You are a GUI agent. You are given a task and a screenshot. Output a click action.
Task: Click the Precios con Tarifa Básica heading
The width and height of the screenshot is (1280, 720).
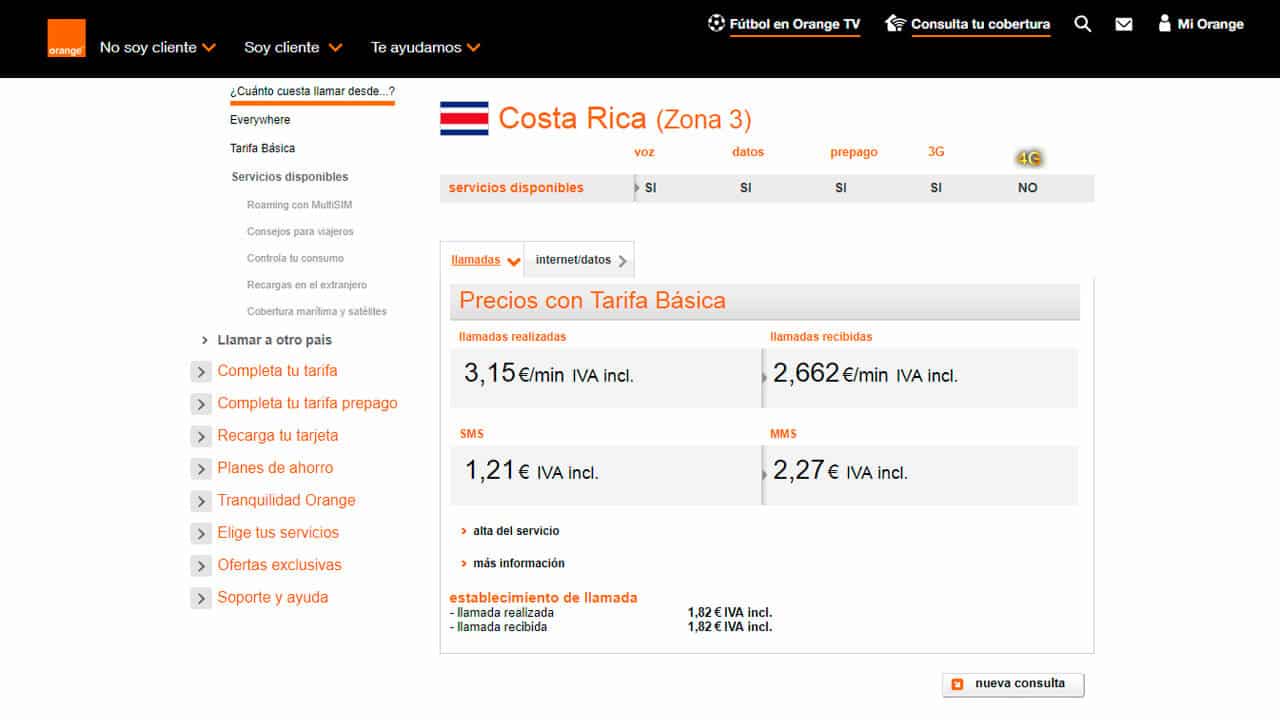[x=593, y=301]
